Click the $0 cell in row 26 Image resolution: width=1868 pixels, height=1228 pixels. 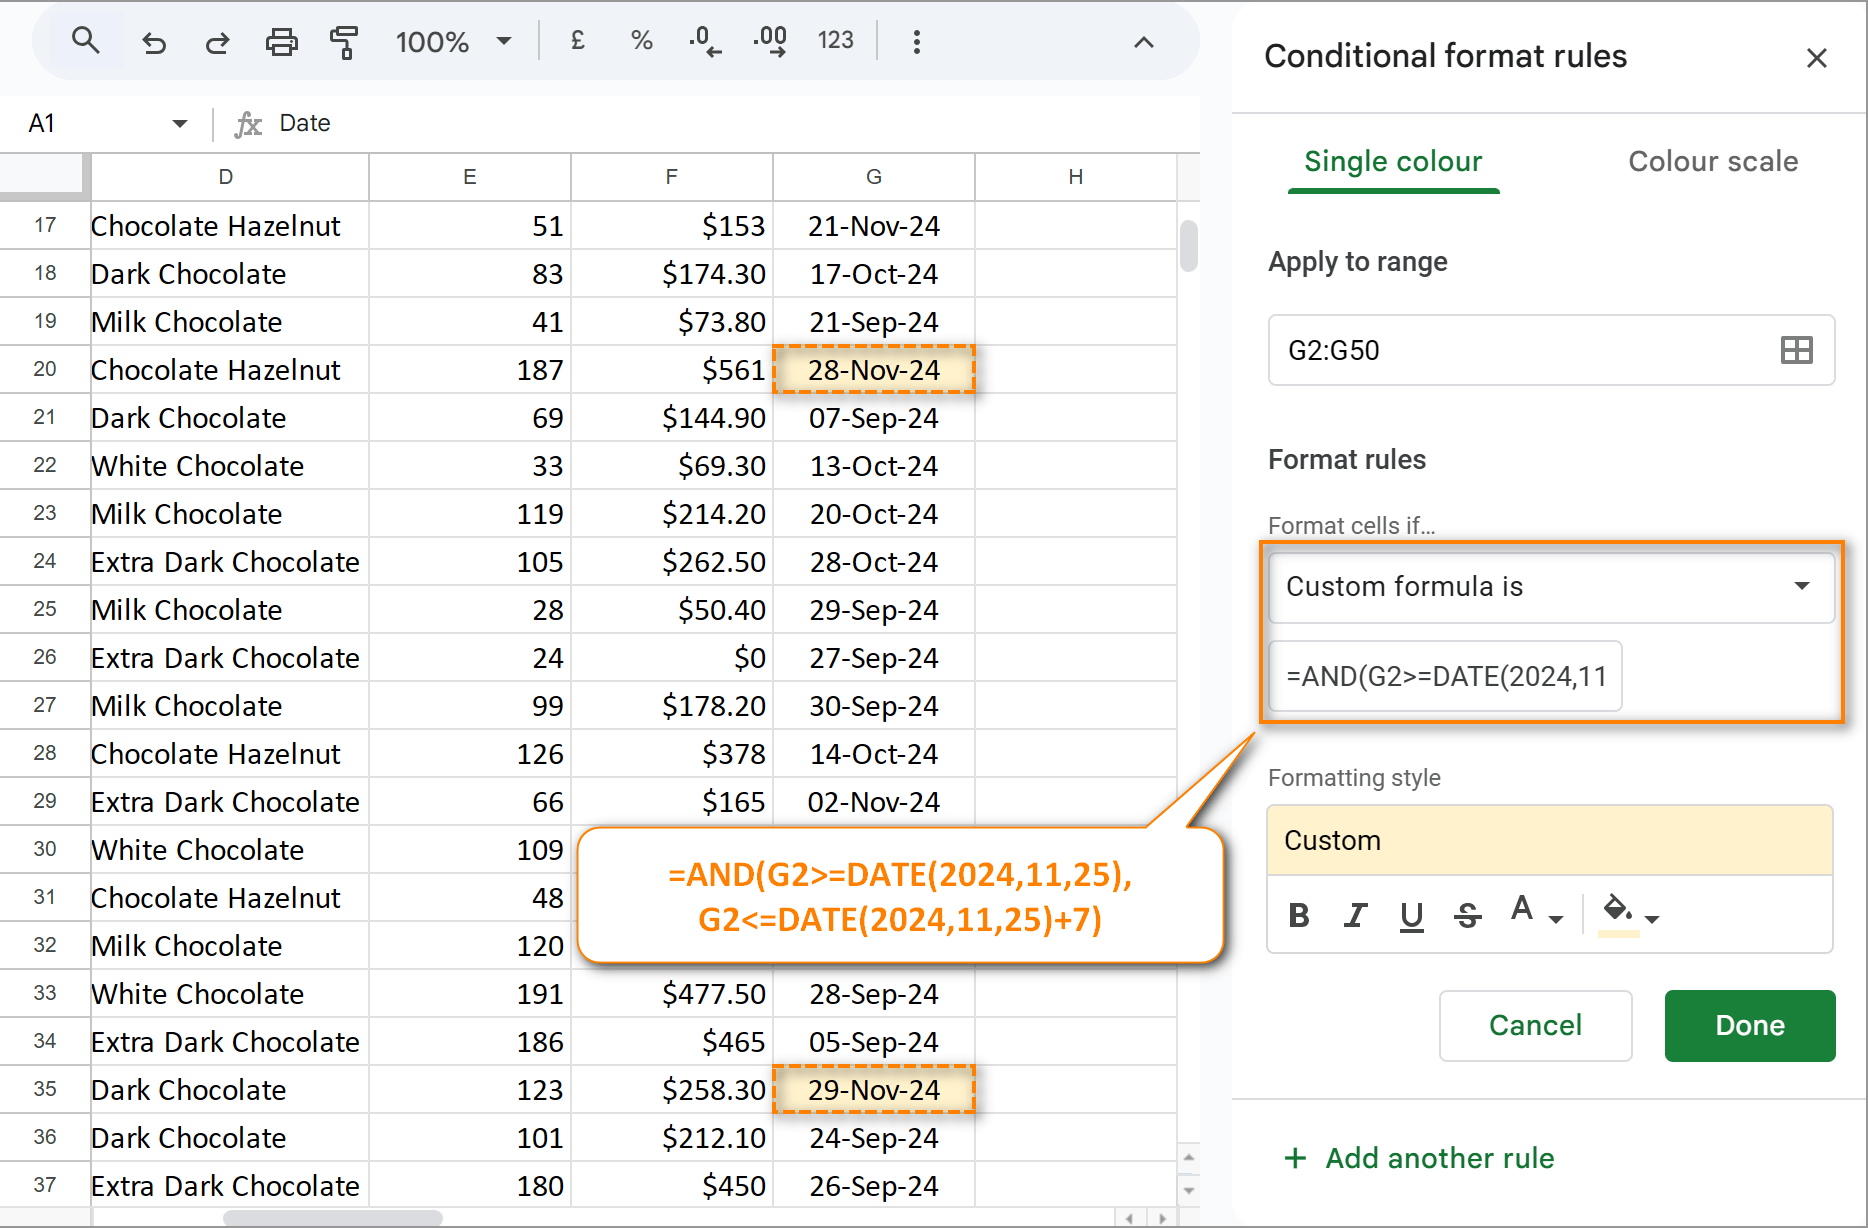[672, 657]
